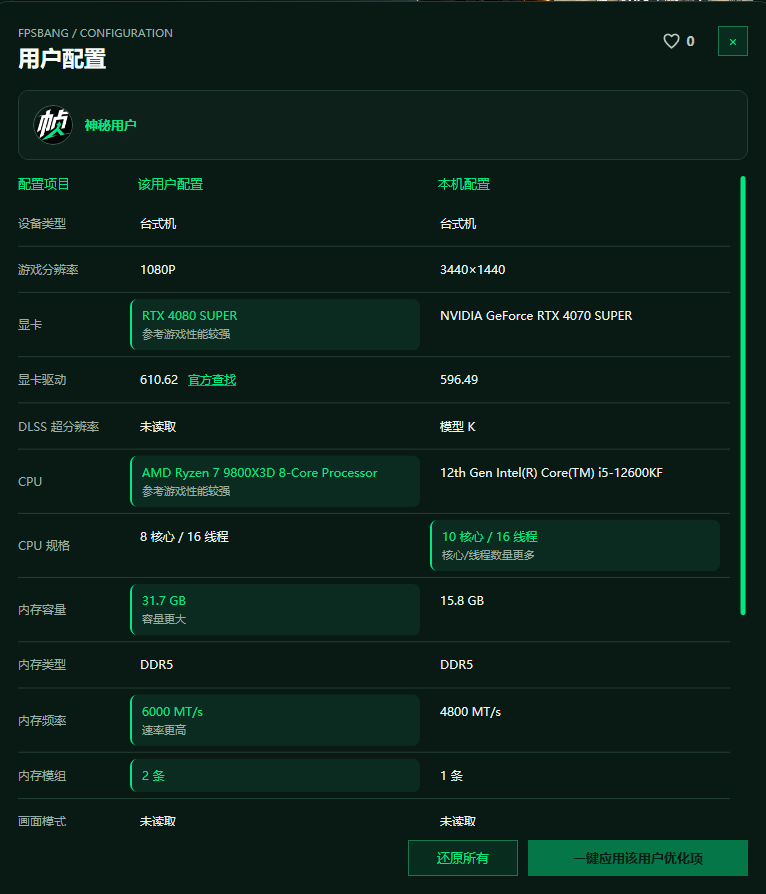This screenshot has width=766, height=894.
Task: Click the 596.49 driver version
Action: (x=459, y=380)
